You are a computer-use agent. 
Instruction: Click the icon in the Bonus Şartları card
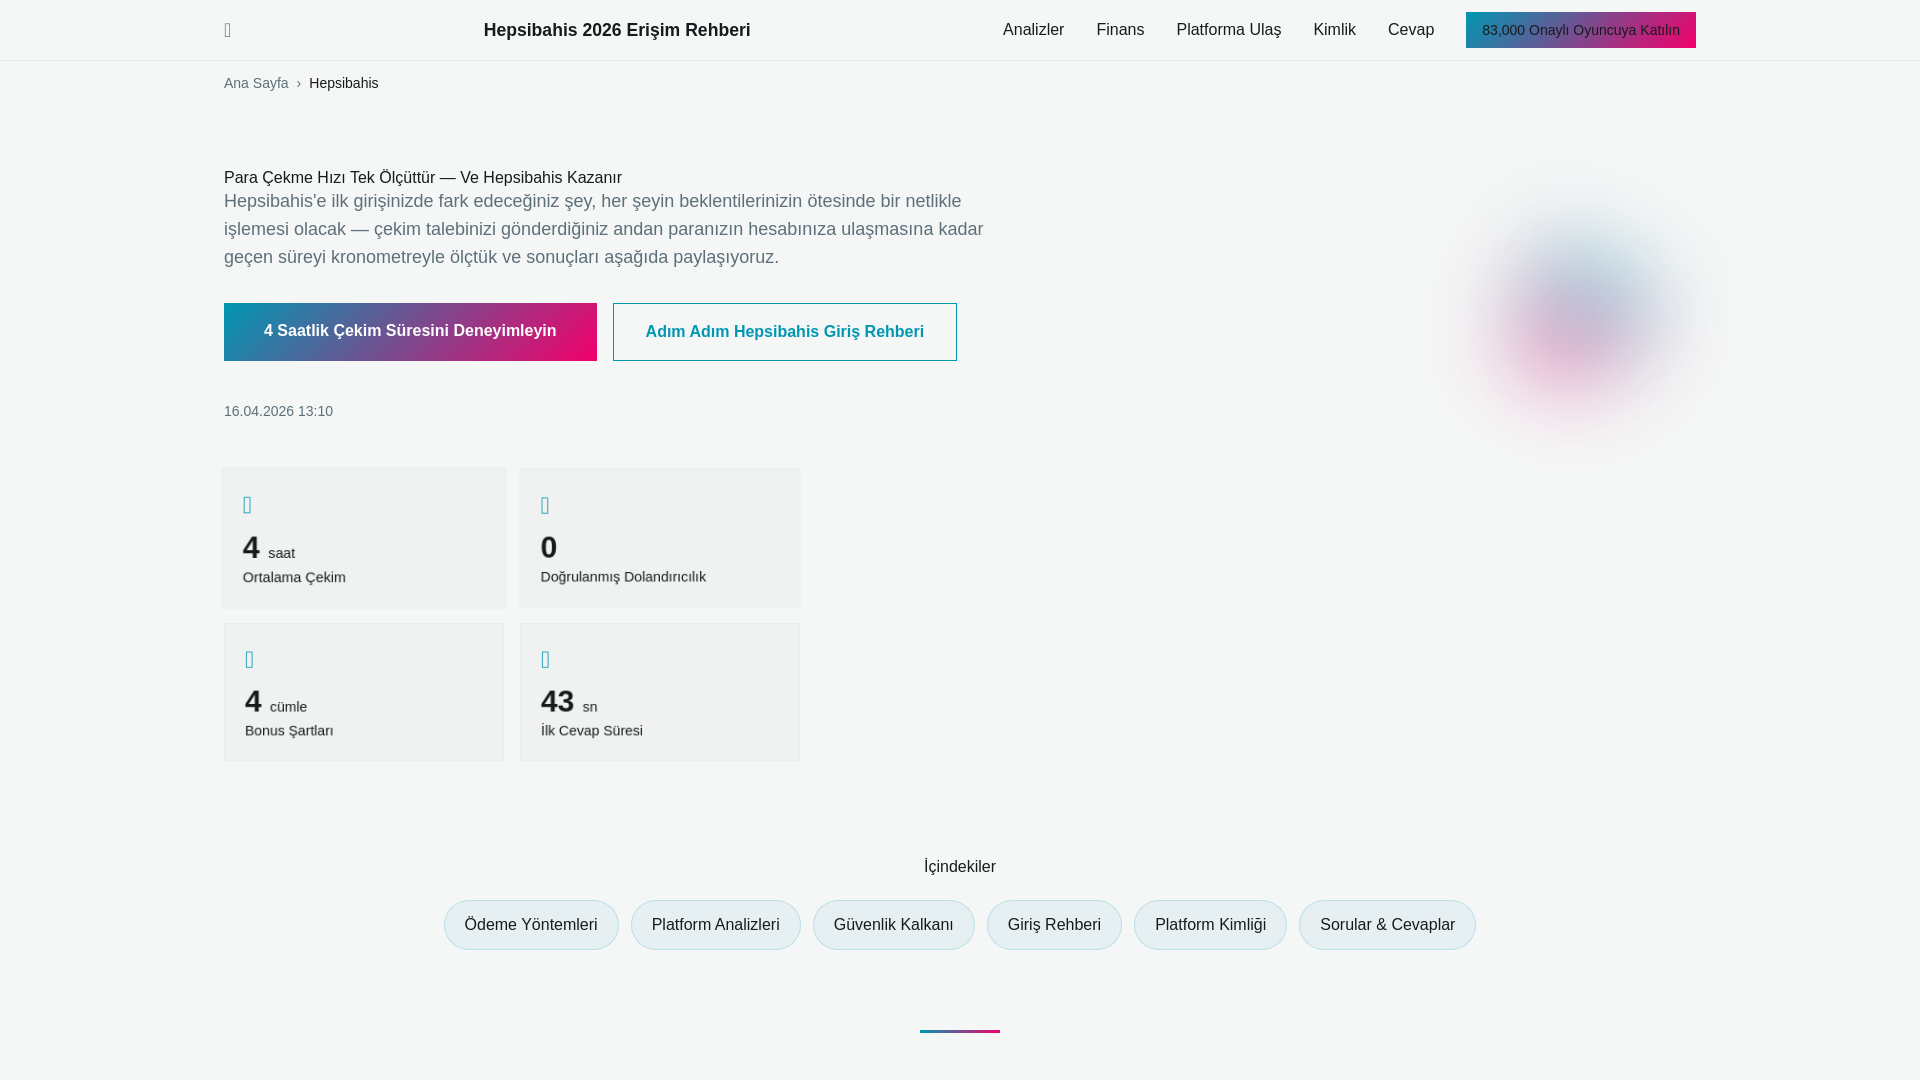(x=250, y=660)
